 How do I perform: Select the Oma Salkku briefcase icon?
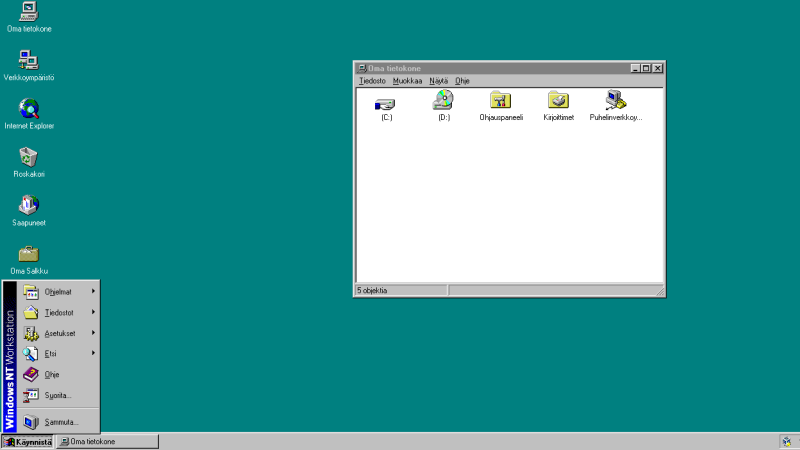[x=29, y=259]
